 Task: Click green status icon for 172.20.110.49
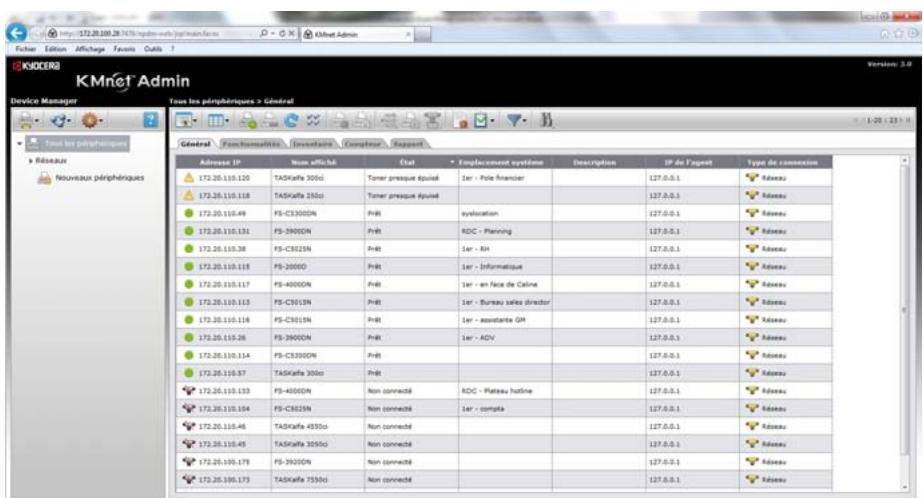tap(189, 213)
